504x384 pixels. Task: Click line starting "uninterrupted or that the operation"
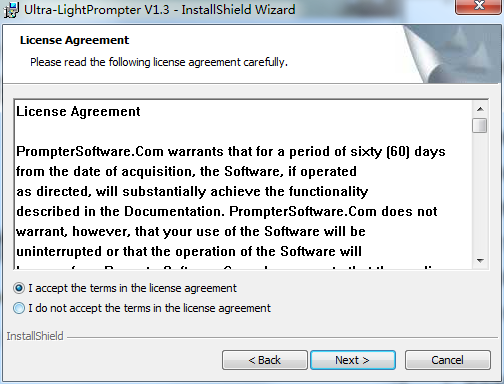(189, 252)
